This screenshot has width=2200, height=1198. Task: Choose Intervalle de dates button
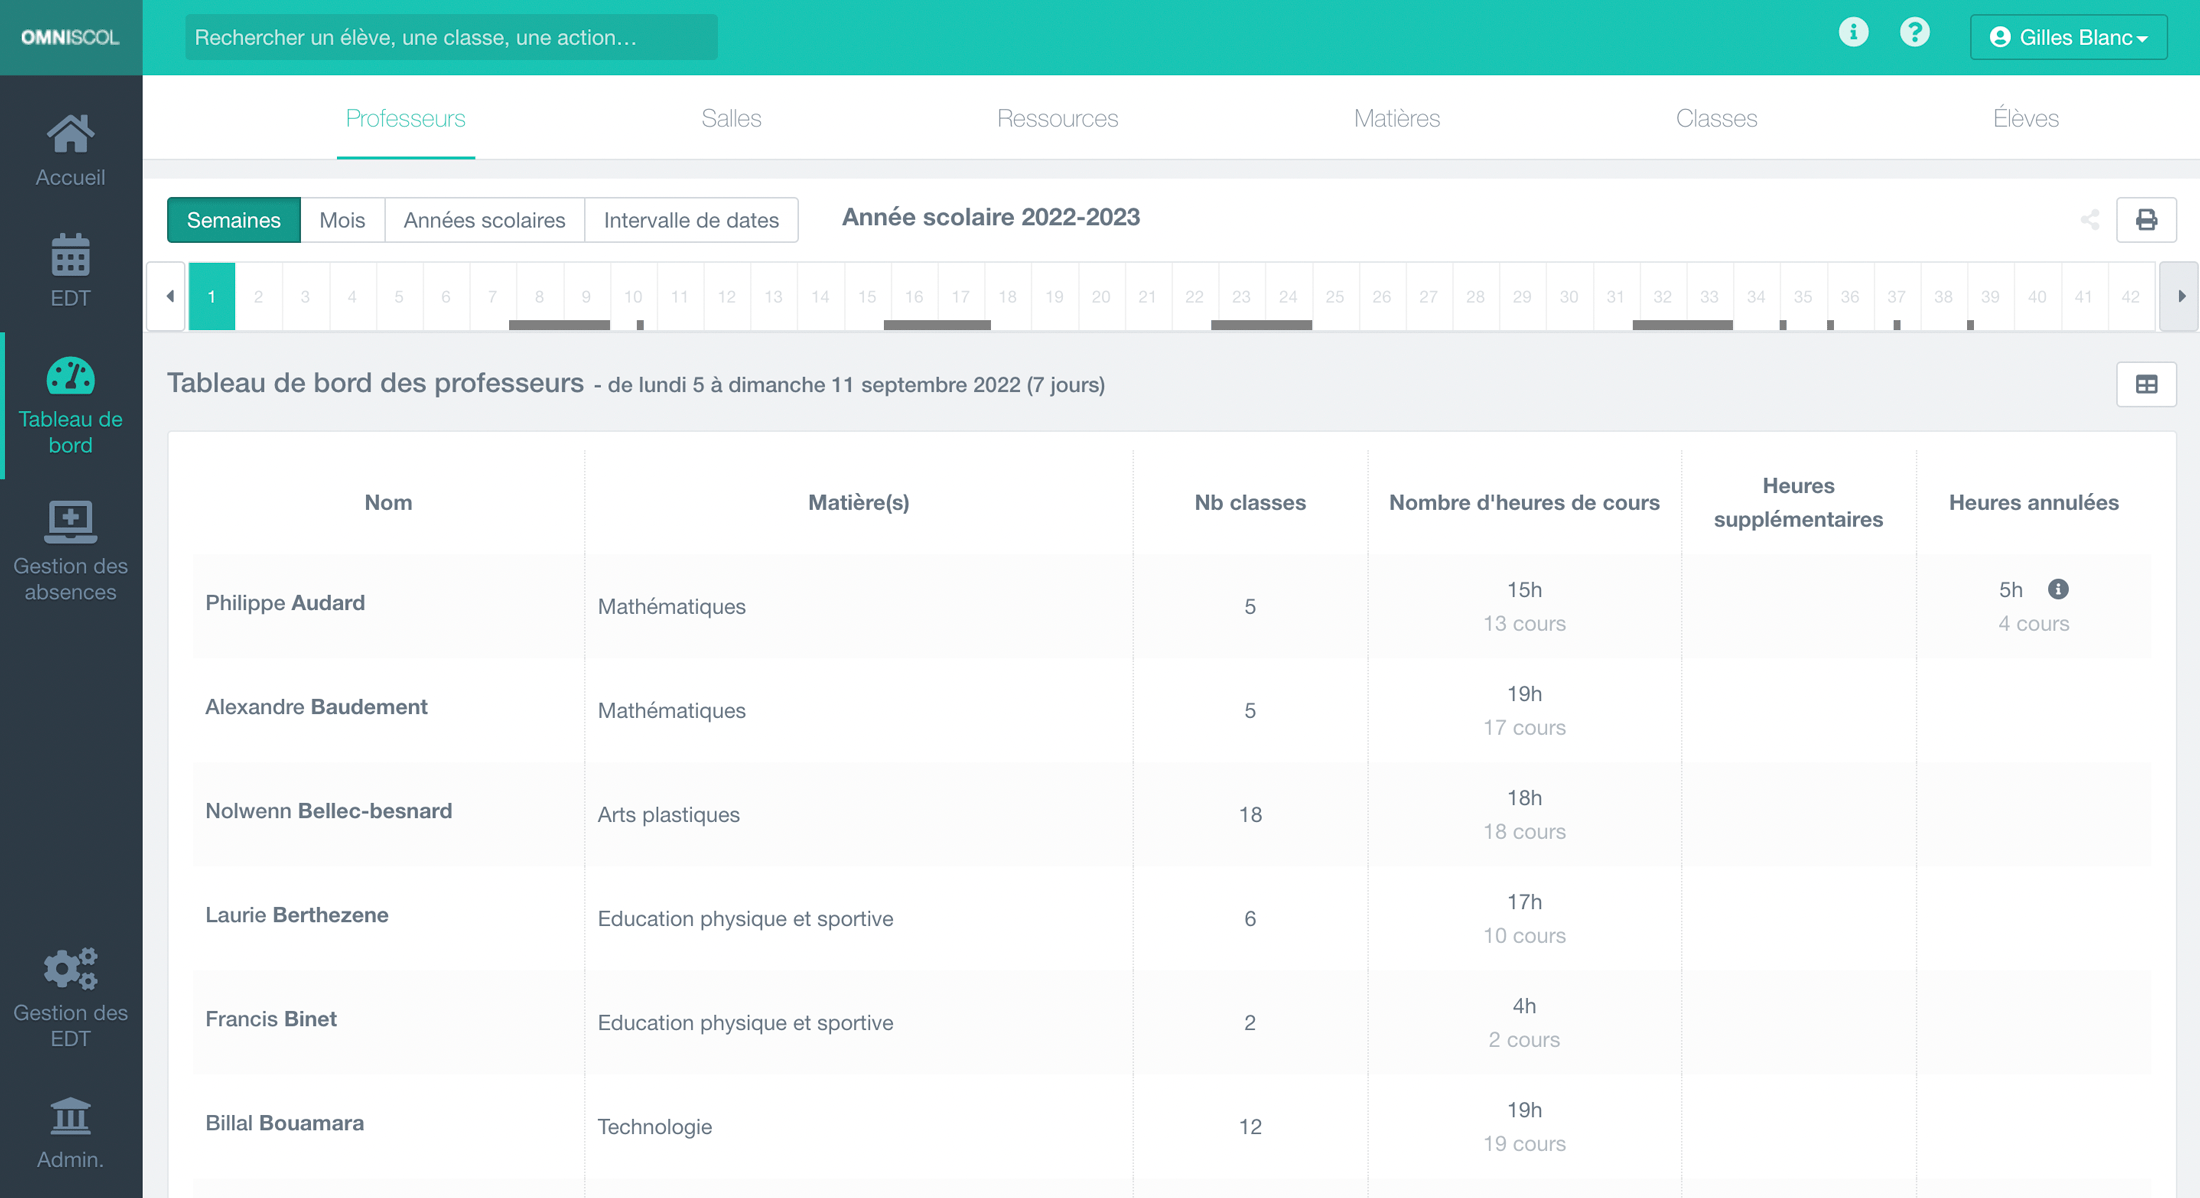click(x=691, y=220)
